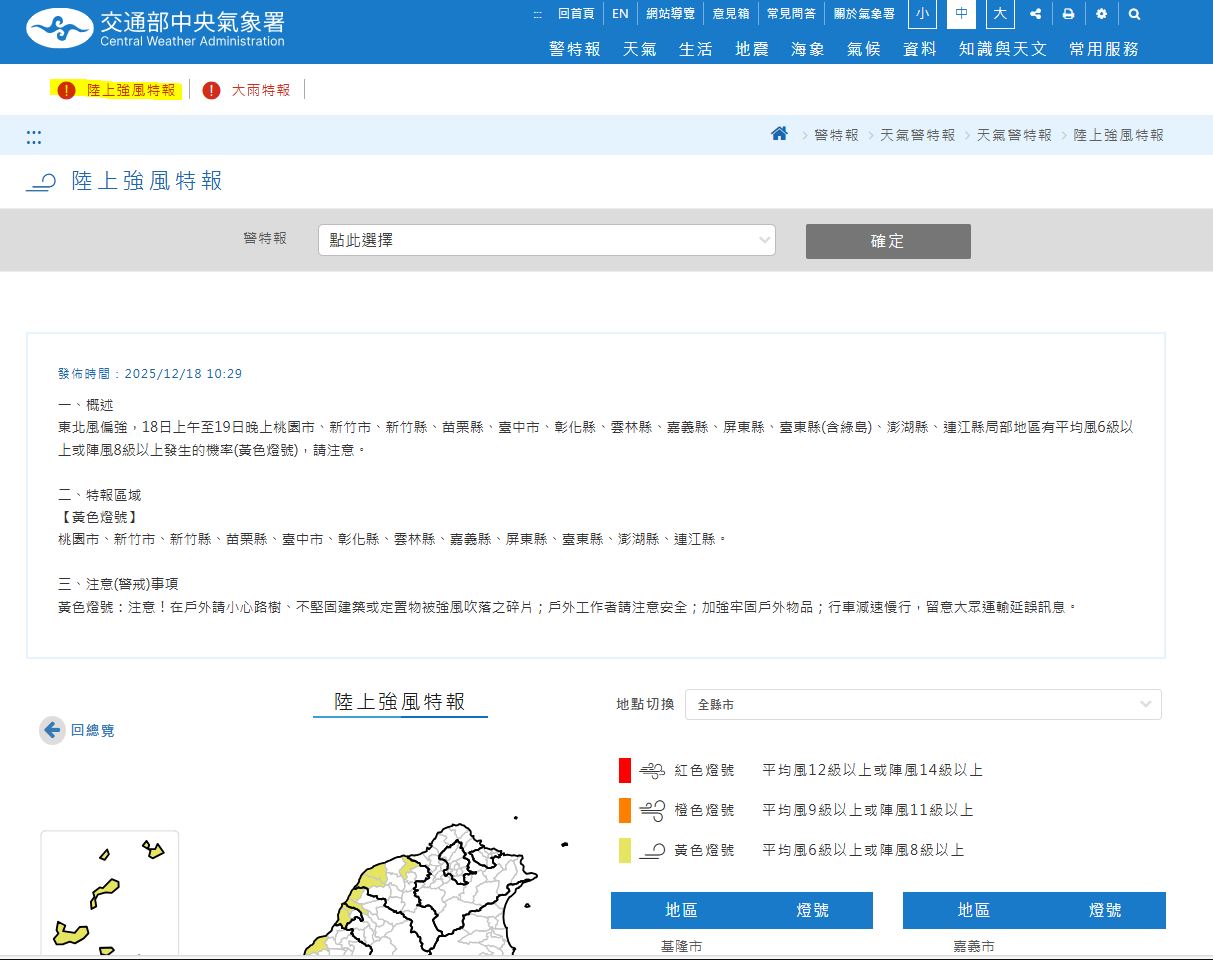Open the 天氣 navigation menu
This screenshot has height=960, width=1213.
coord(639,48)
